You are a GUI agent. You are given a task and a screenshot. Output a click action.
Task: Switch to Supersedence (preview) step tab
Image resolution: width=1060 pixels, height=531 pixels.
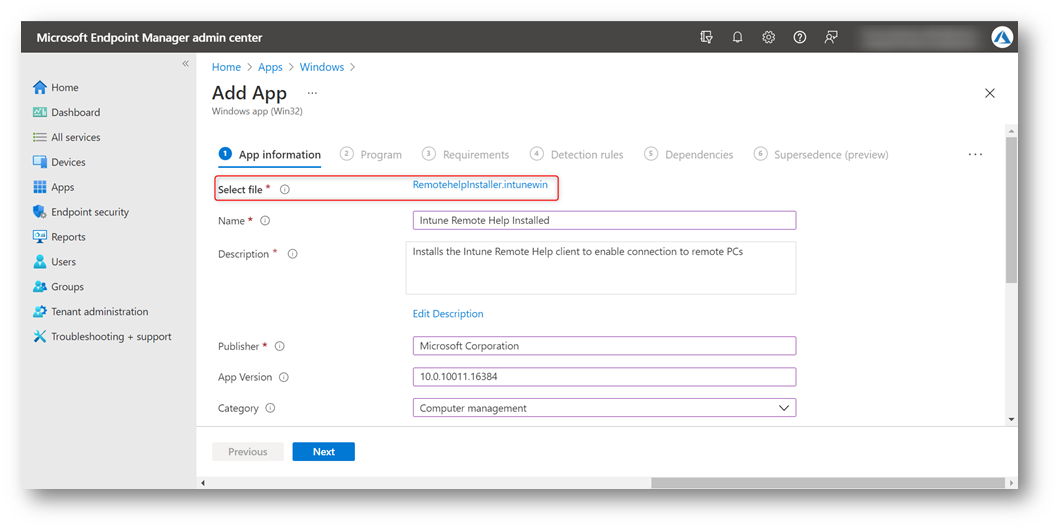point(821,154)
